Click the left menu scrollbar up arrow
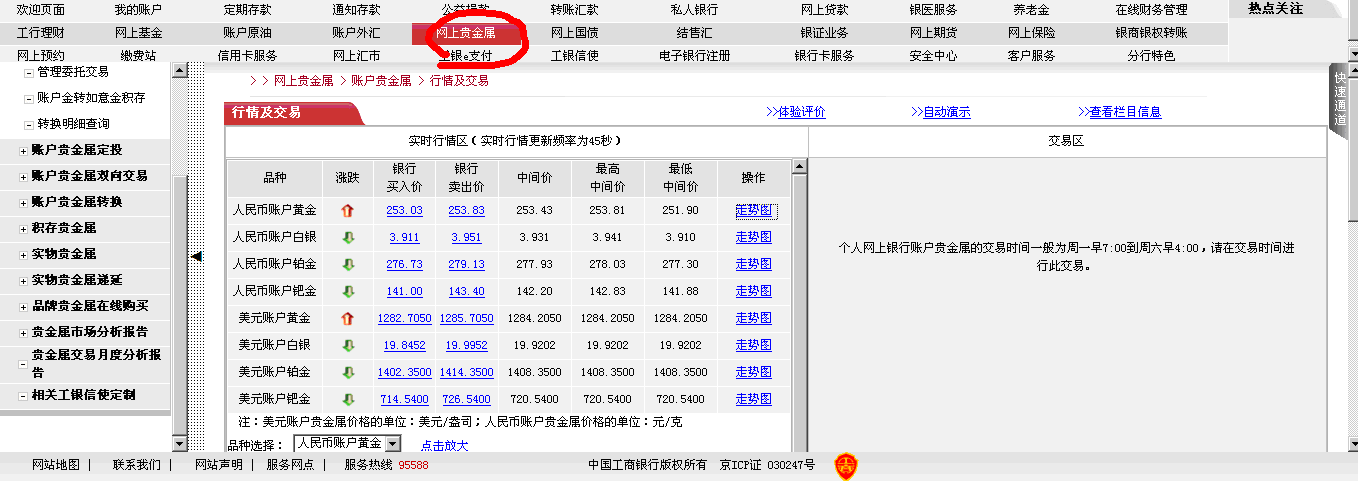The image size is (1358, 482). point(180,71)
